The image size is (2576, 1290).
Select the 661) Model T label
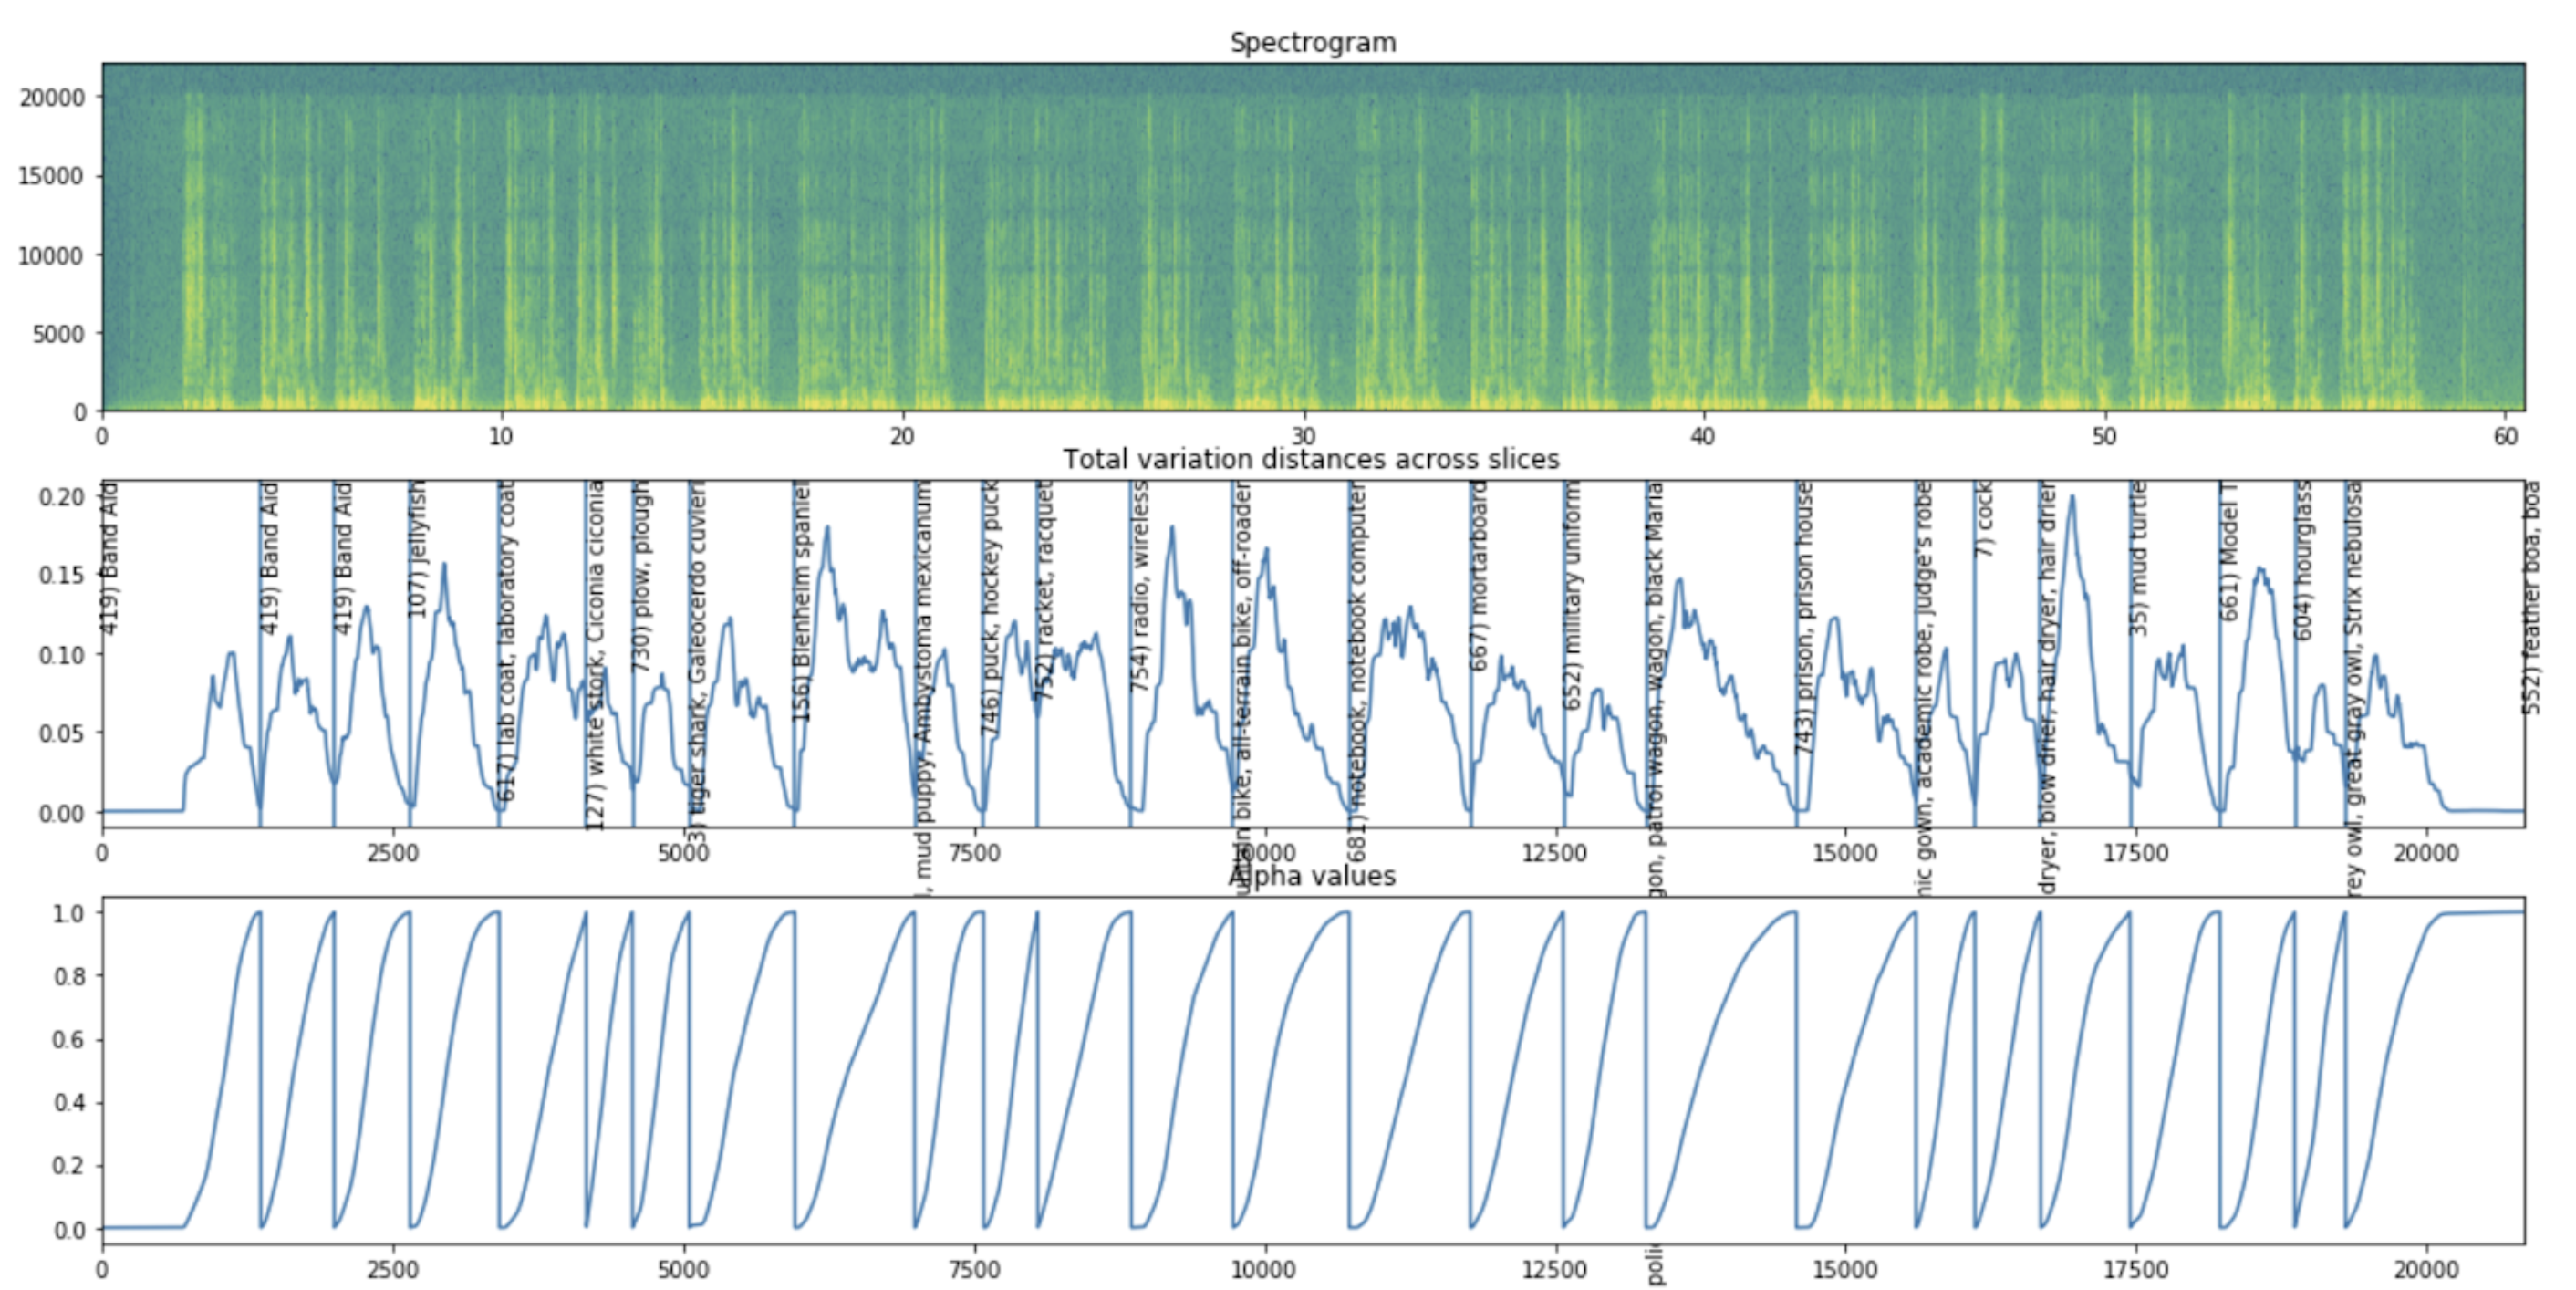(2229, 551)
